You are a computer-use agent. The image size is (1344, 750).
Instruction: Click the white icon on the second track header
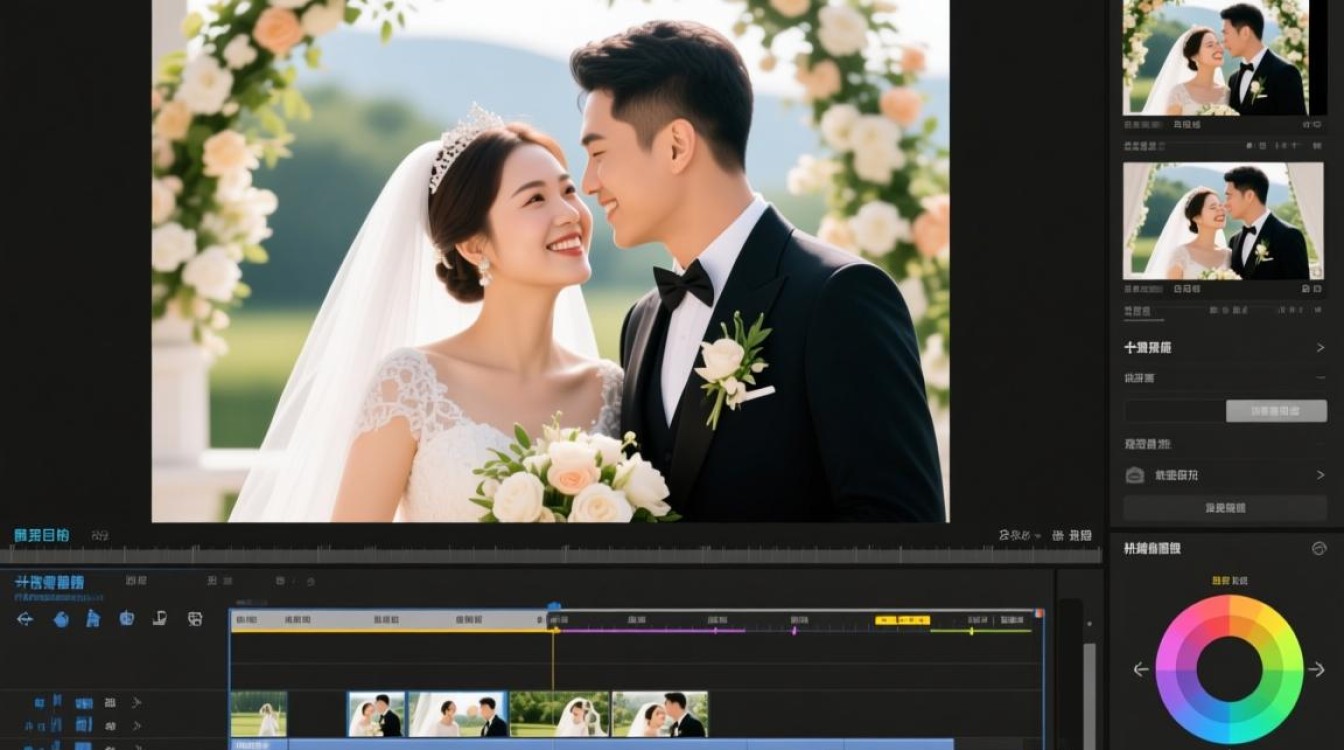click(x=110, y=727)
